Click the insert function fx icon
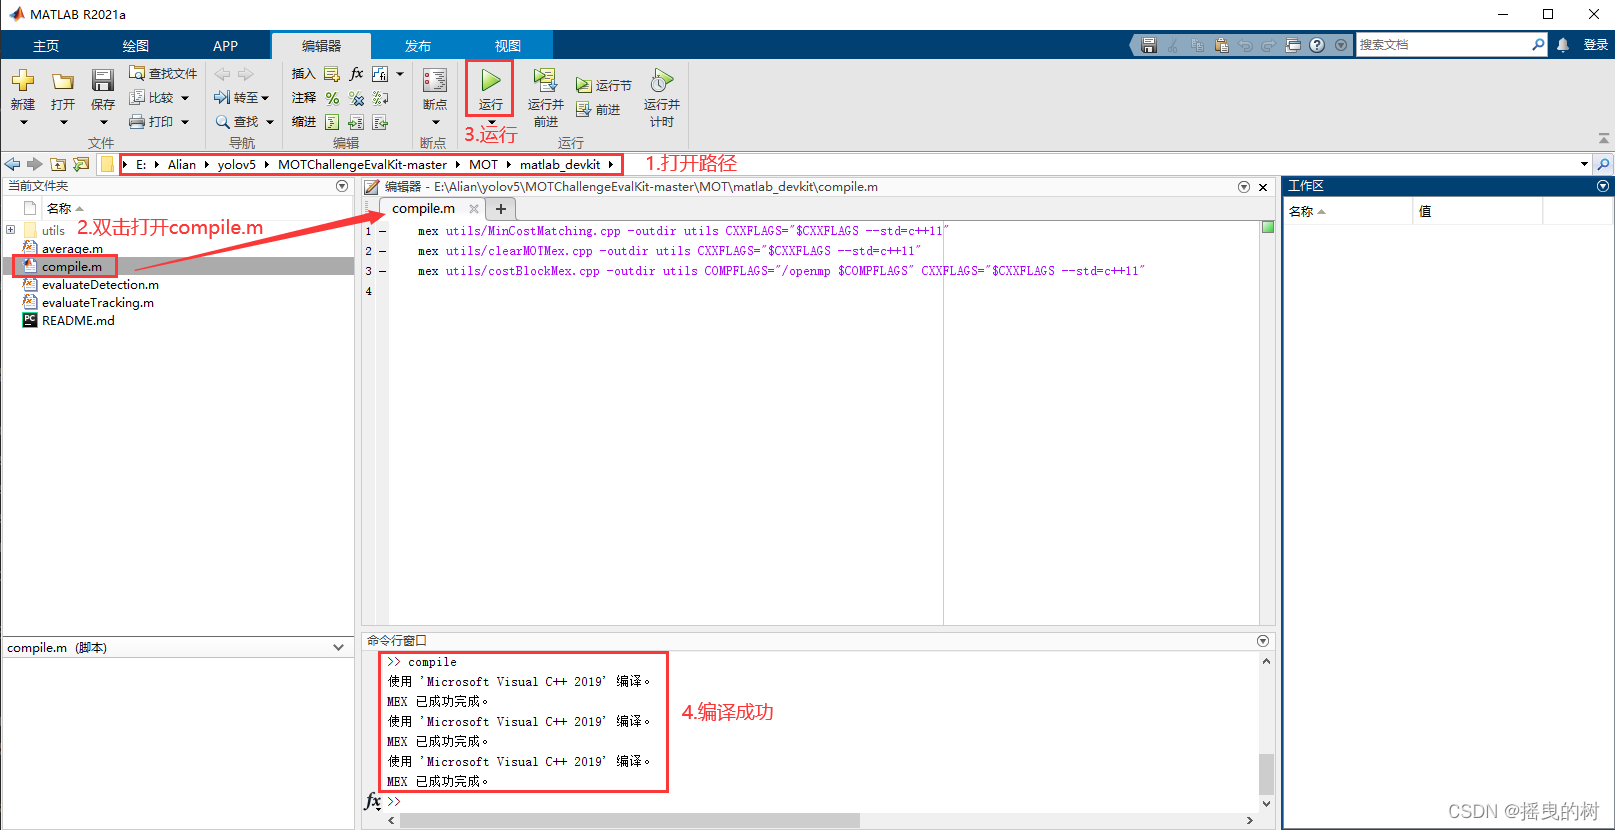Viewport: 1615px width, 830px height. (356, 74)
